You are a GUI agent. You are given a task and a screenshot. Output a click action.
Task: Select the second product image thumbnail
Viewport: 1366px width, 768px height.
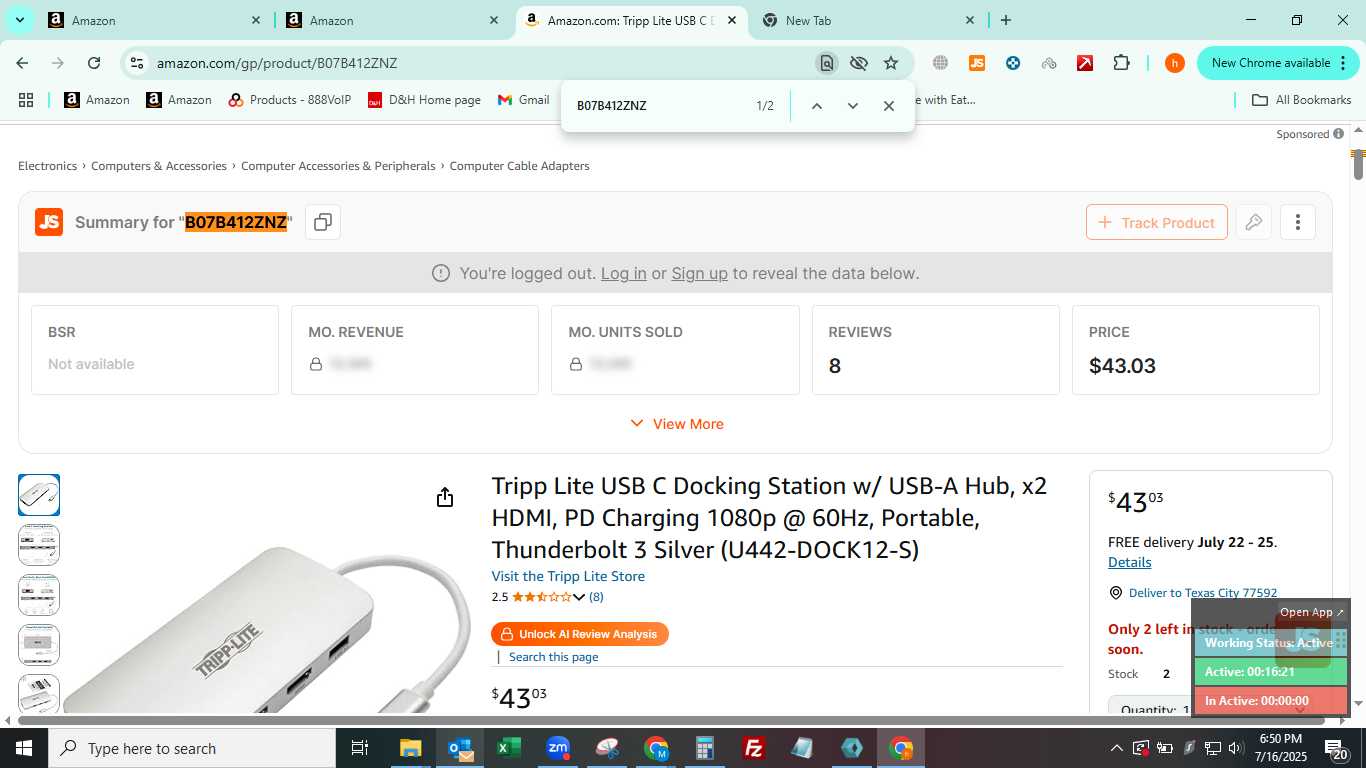point(39,545)
